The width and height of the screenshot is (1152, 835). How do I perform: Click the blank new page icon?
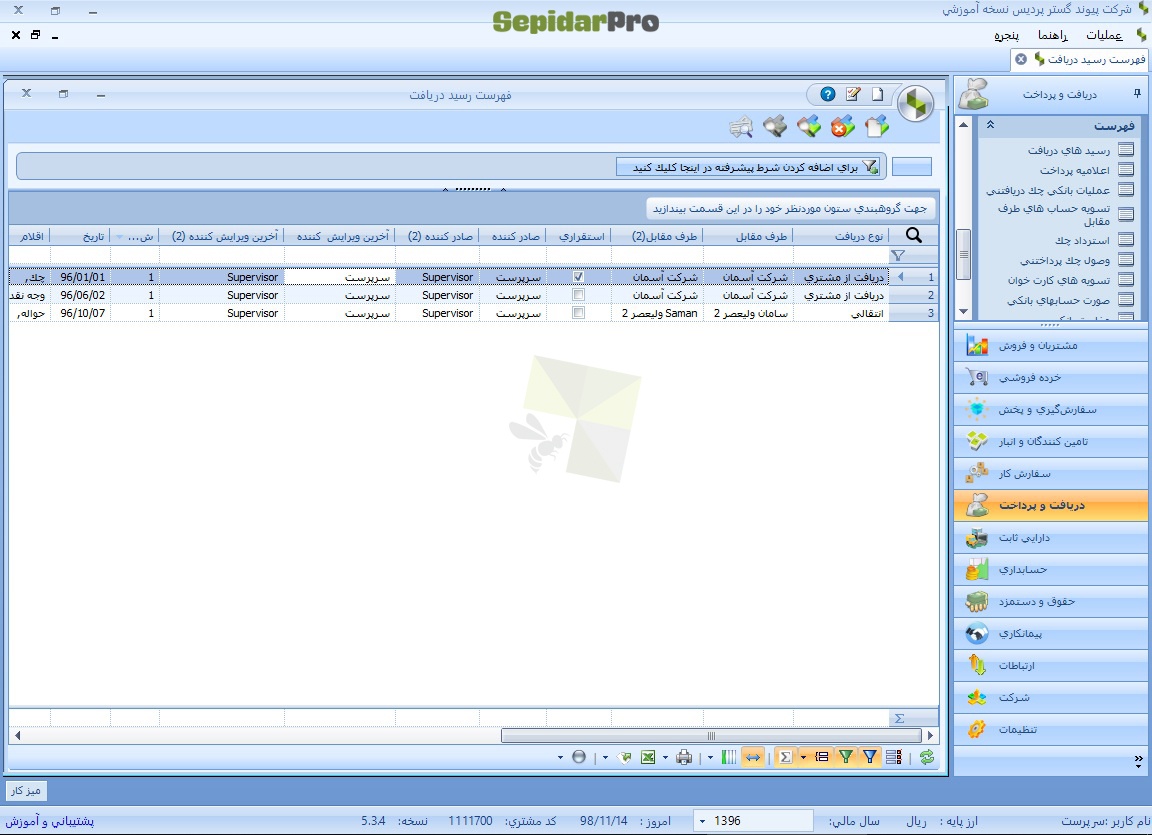click(877, 94)
